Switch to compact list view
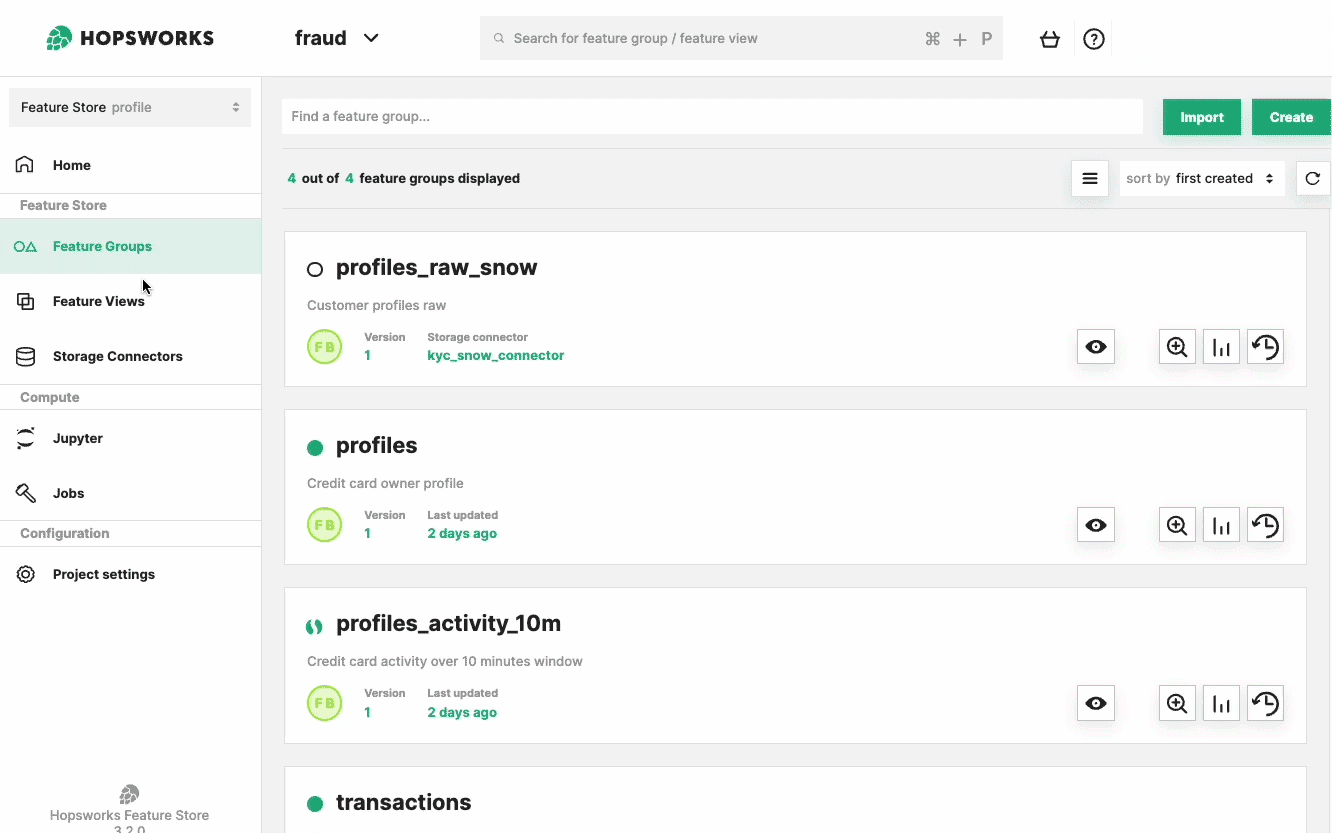1332x833 pixels. [1089, 178]
